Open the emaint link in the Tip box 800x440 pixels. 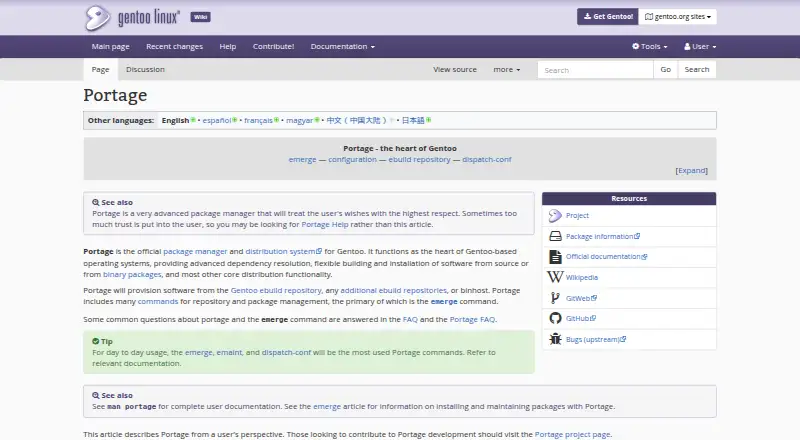[x=229, y=352]
